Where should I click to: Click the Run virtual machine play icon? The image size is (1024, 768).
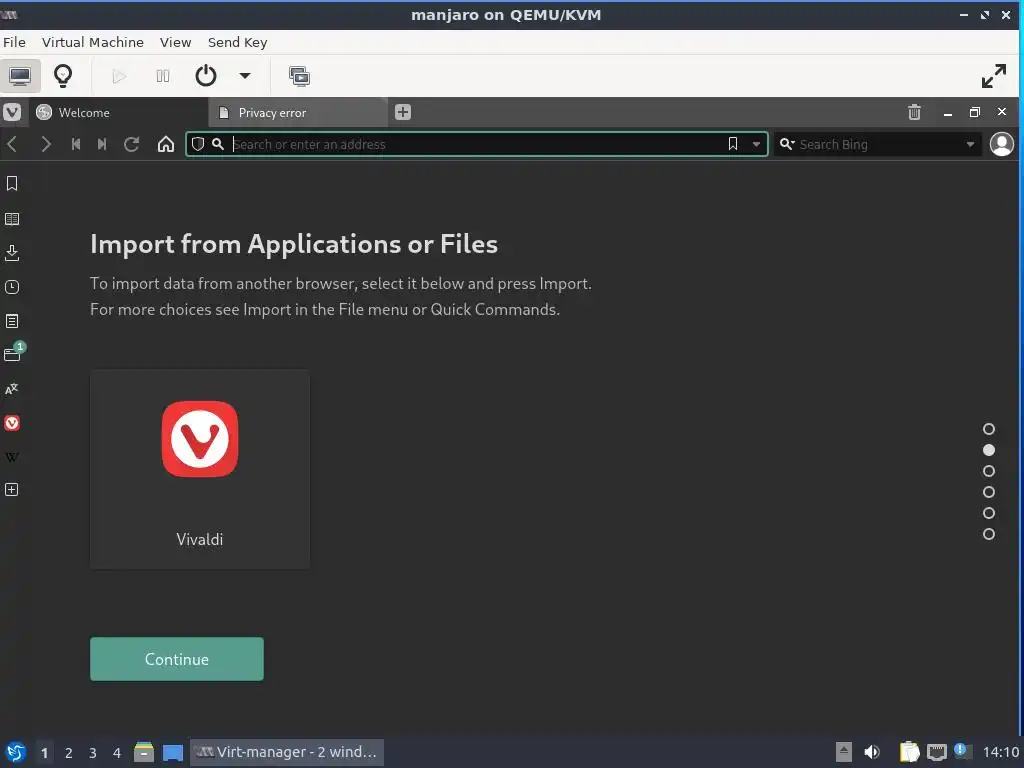118,76
